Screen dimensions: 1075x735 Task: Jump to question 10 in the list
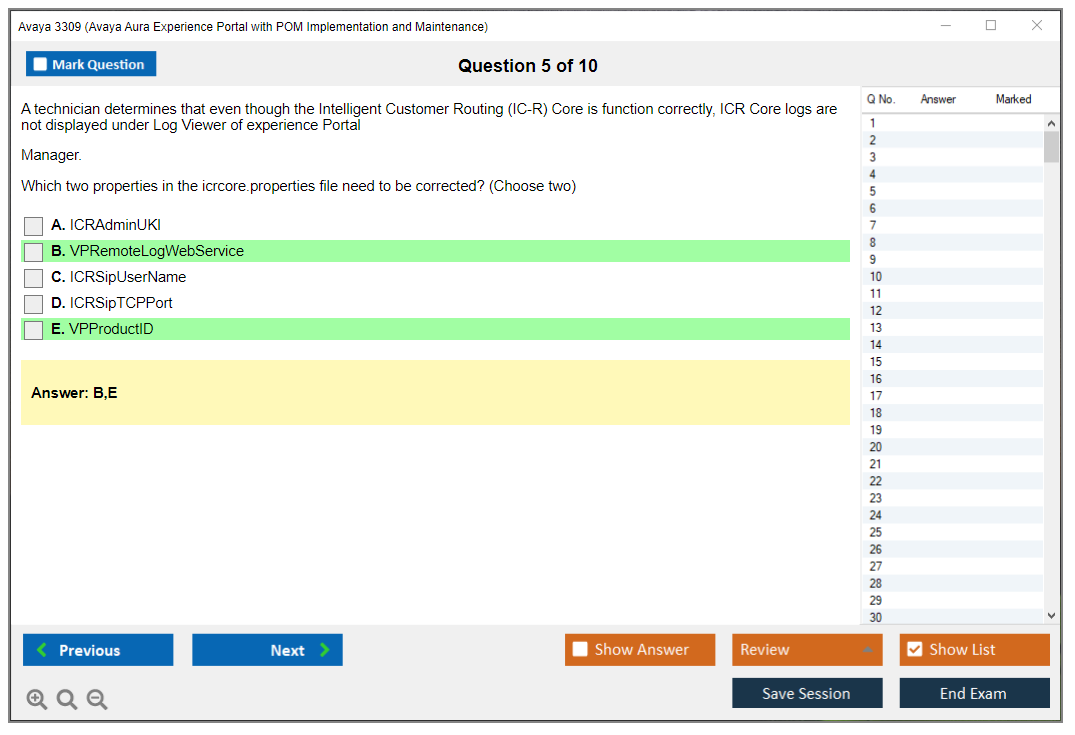876,277
